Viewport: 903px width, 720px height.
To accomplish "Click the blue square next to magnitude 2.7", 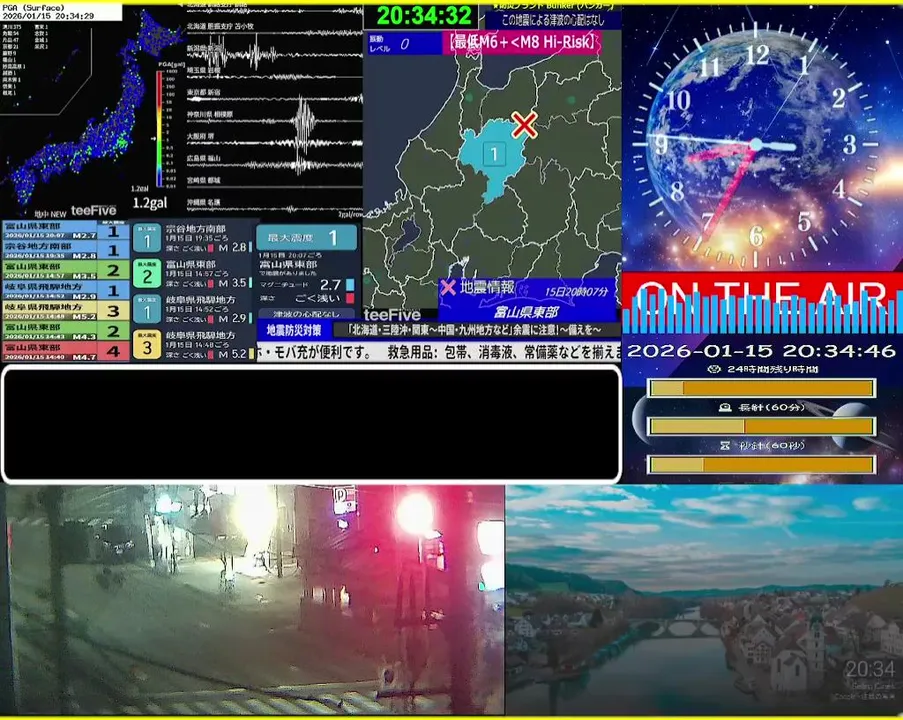I will (350, 285).
